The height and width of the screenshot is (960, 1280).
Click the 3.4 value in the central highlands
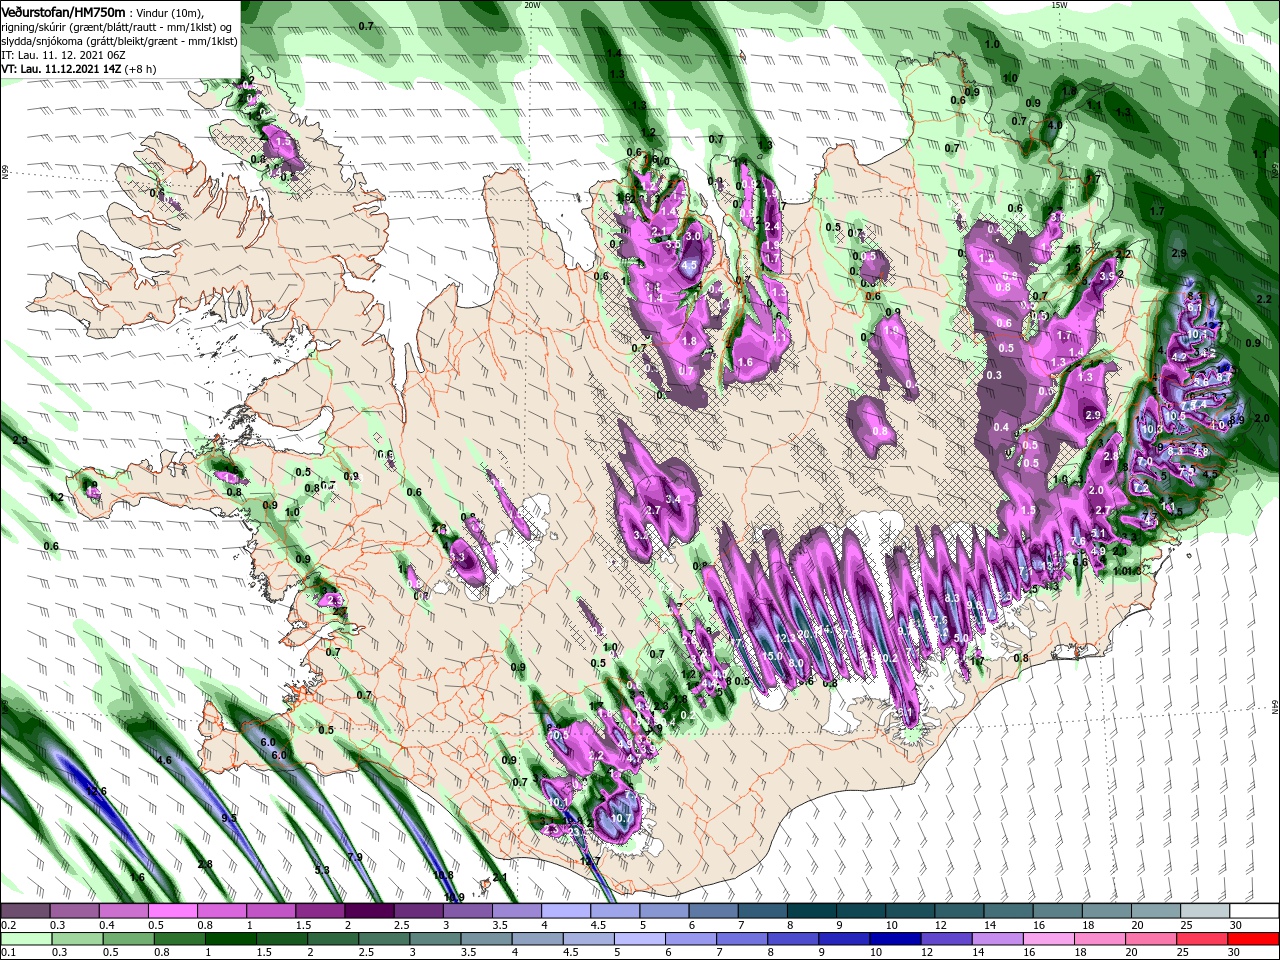tap(673, 499)
